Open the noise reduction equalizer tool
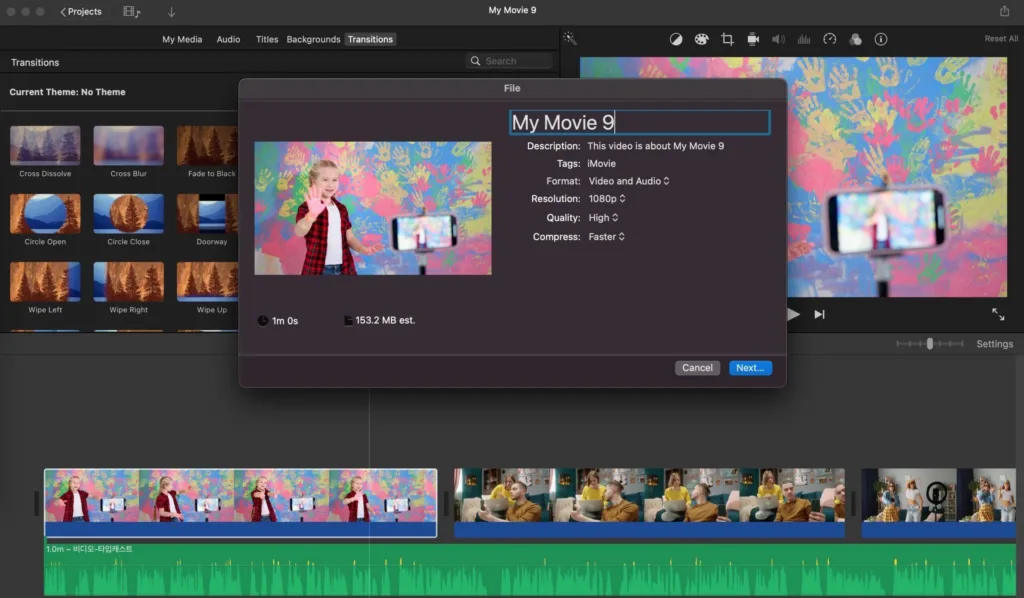Viewport: 1024px width, 598px height. click(804, 39)
